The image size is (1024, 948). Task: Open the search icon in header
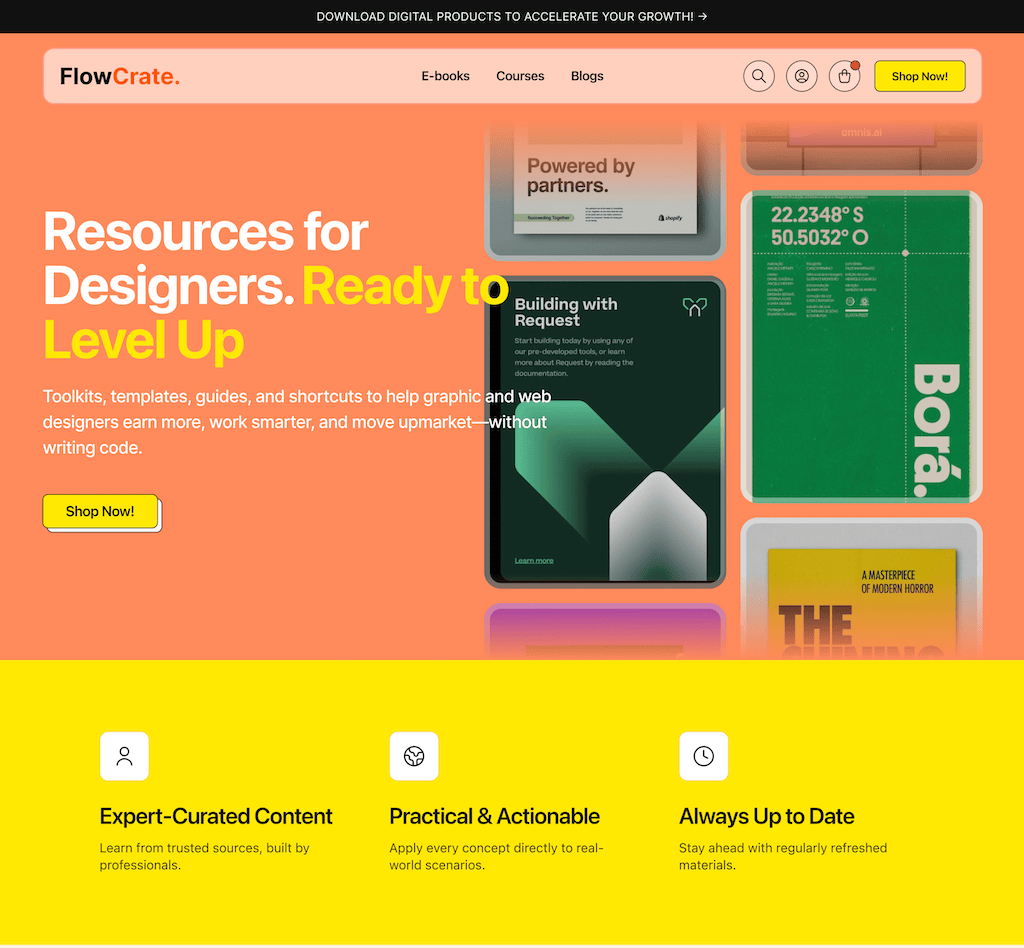tap(759, 76)
